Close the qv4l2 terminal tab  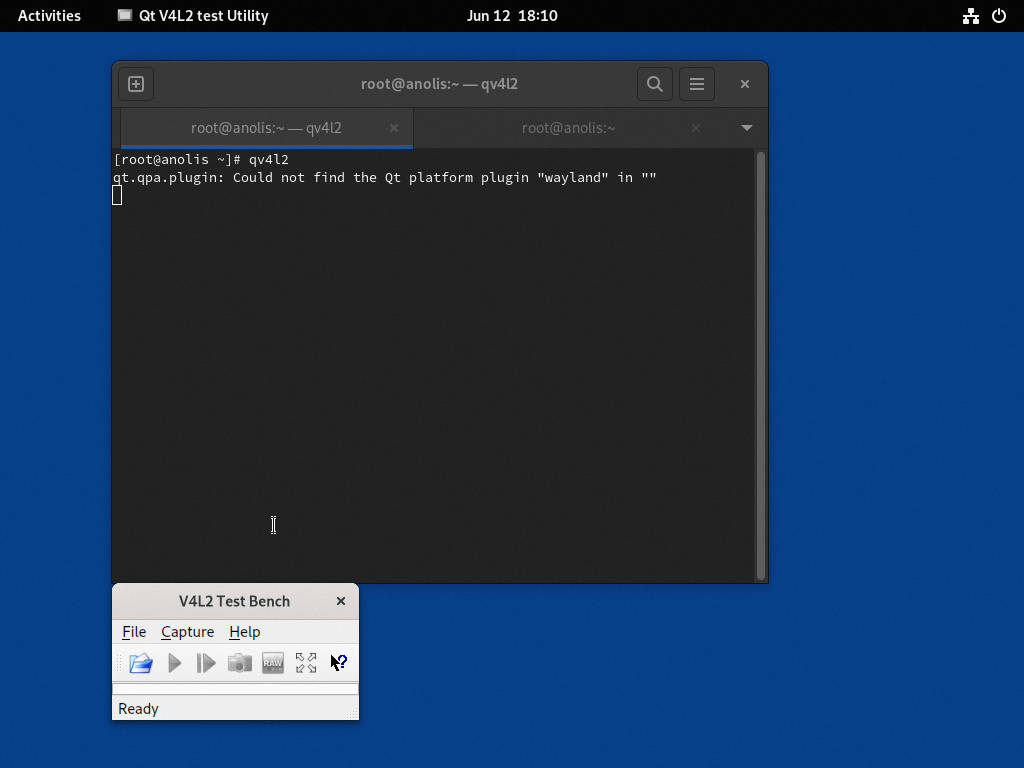coord(394,128)
